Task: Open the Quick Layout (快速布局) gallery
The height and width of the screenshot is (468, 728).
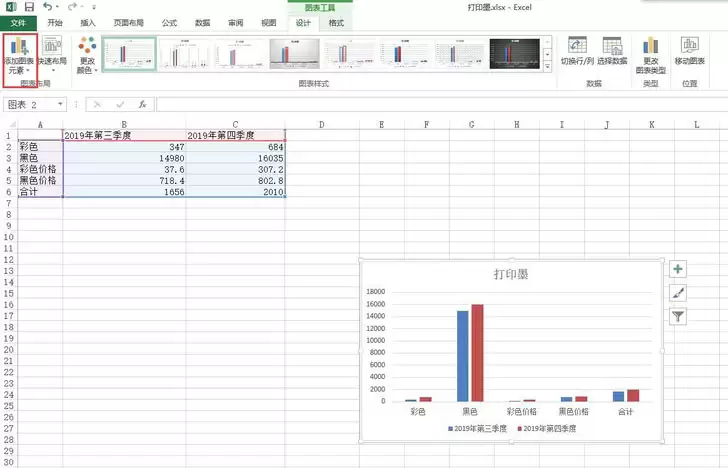Action: 52,56
